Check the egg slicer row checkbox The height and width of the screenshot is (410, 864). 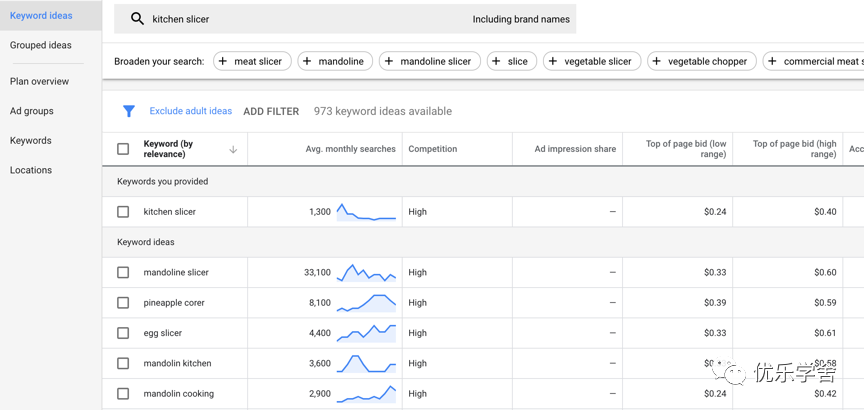(x=123, y=333)
